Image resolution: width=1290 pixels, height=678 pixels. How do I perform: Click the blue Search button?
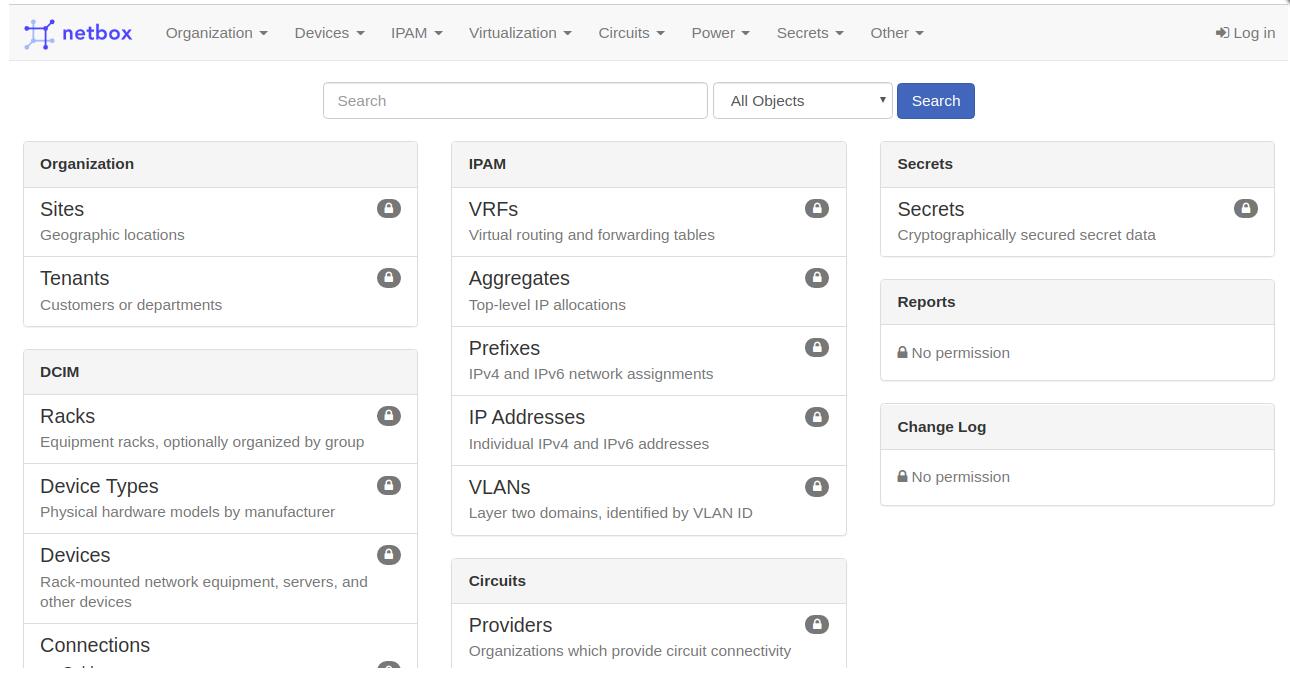(x=936, y=101)
